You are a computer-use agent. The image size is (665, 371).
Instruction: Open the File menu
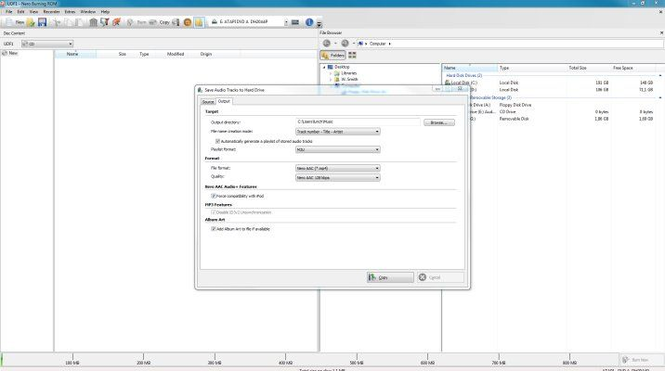point(9,12)
